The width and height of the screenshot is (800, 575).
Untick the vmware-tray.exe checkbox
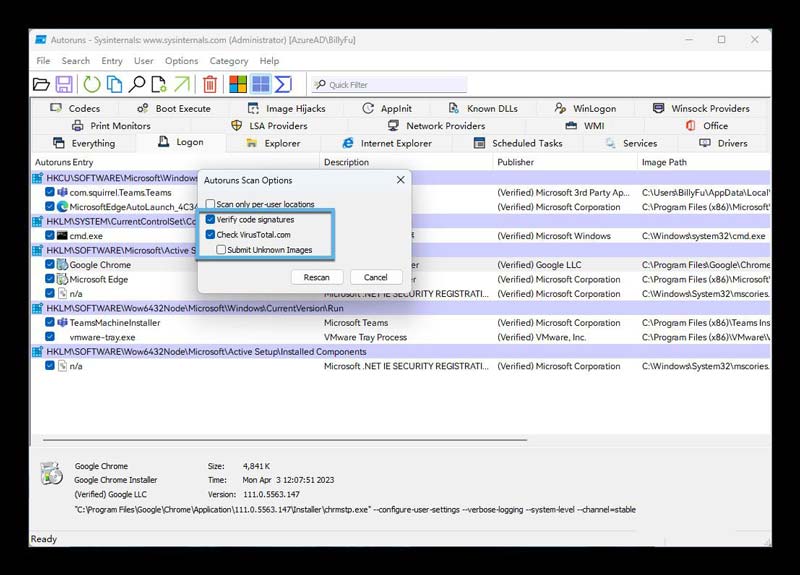tap(49, 337)
